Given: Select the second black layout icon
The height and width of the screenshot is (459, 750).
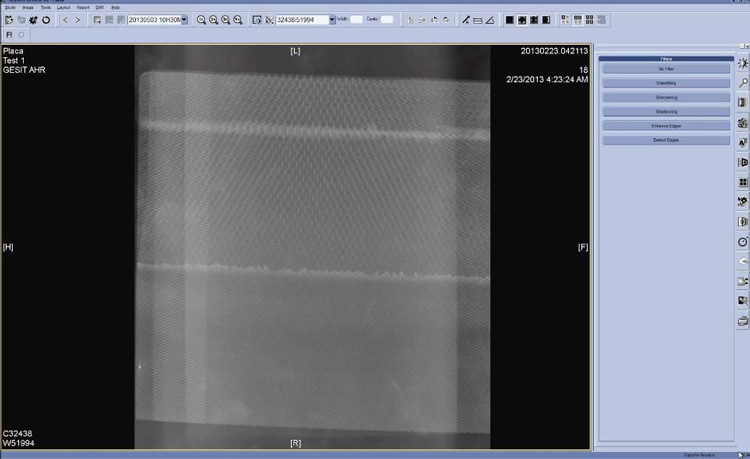Looking at the screenshot, I should [x=522, y=20].
